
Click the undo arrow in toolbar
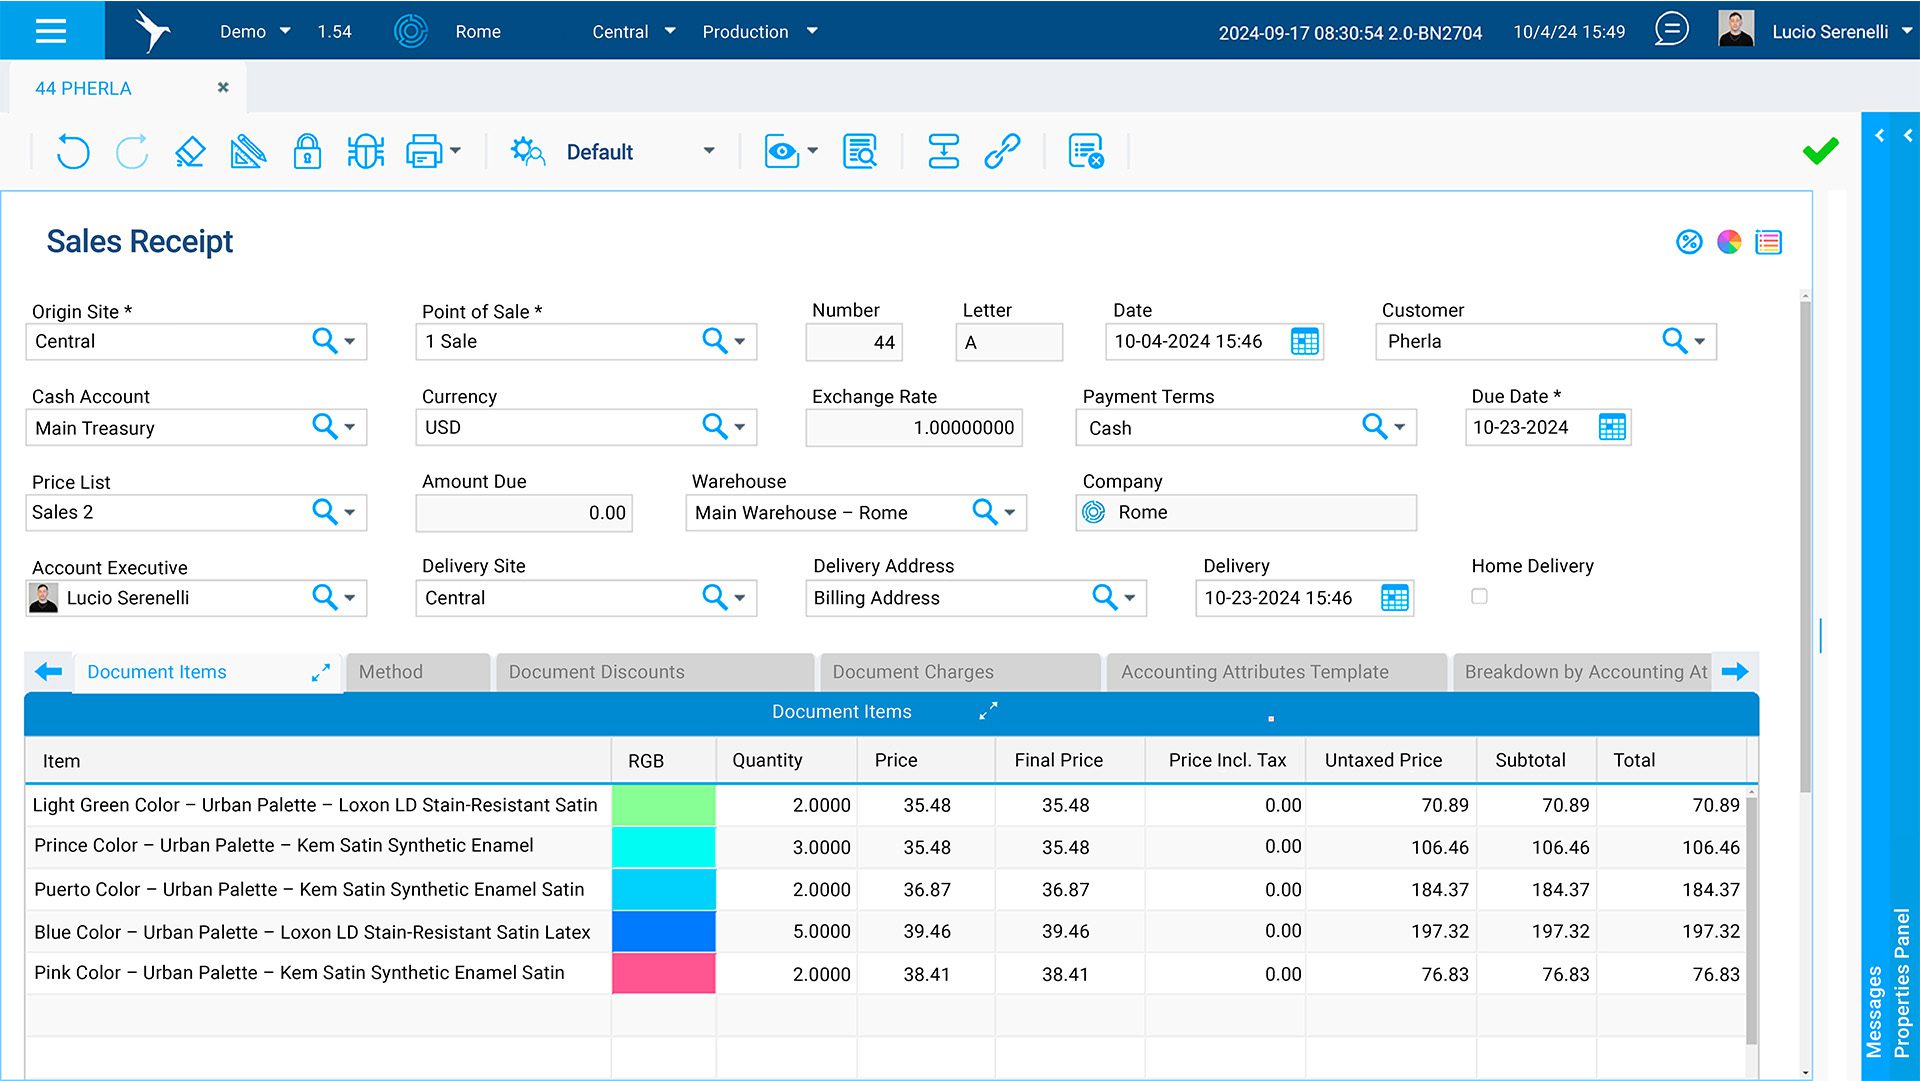click(72, 152)
